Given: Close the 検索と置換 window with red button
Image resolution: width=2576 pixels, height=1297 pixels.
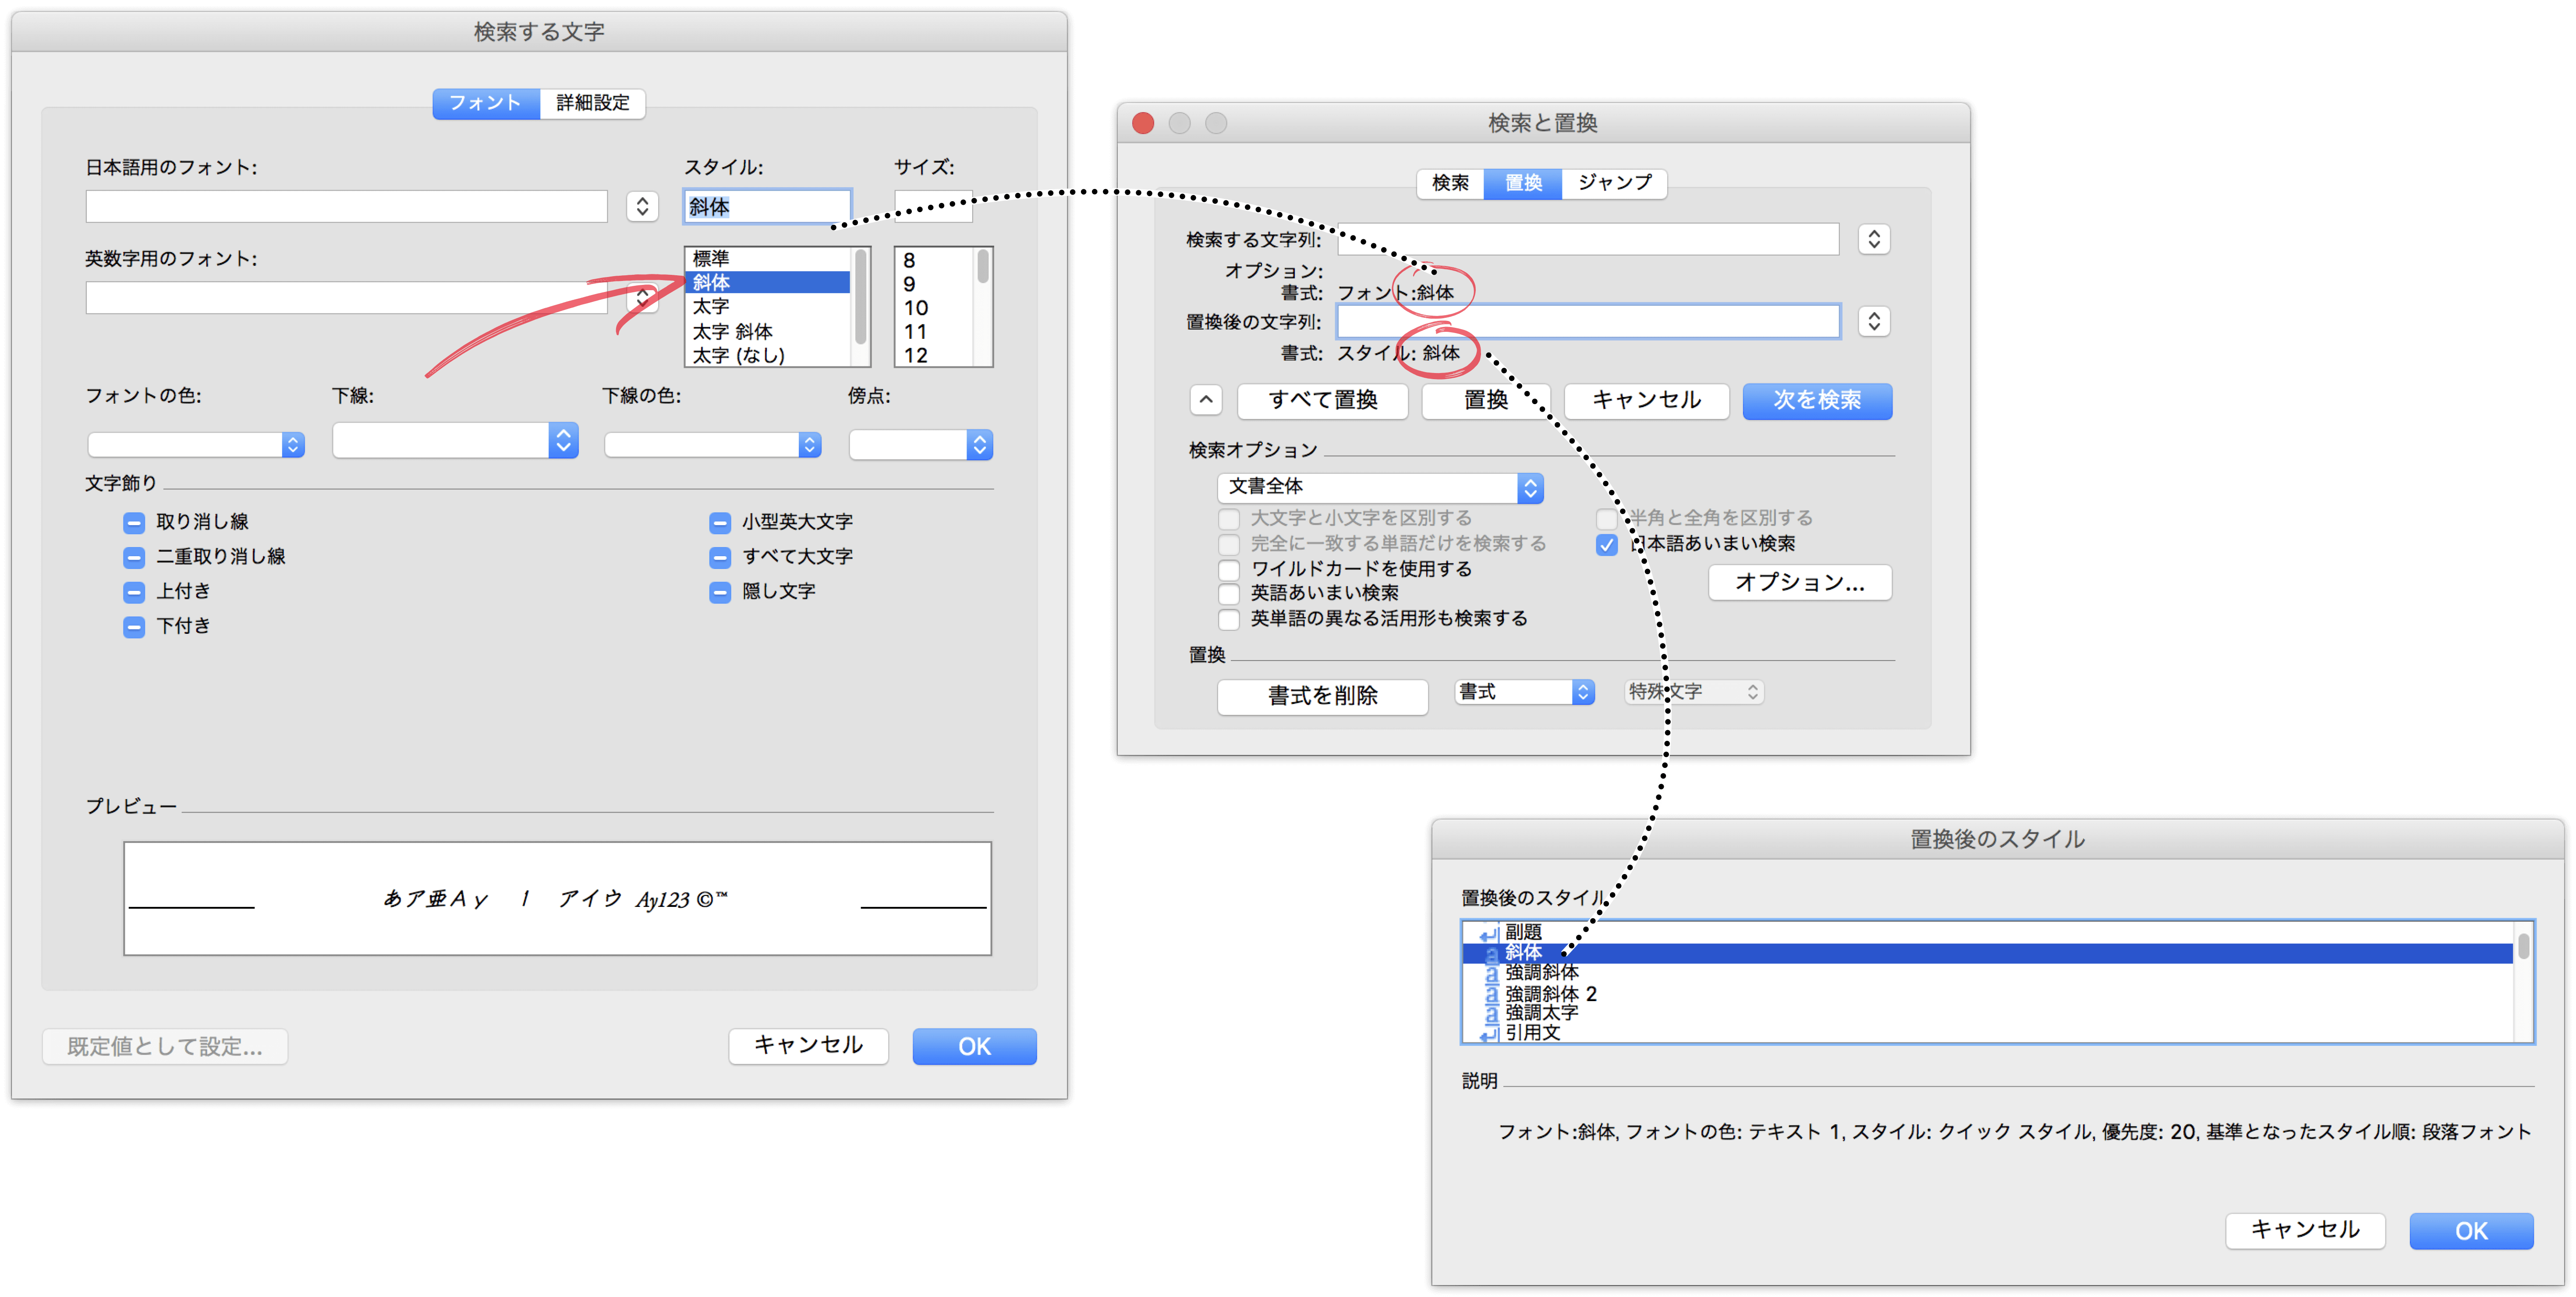Looking at the screenshot, I should (x=1143, y=123).
